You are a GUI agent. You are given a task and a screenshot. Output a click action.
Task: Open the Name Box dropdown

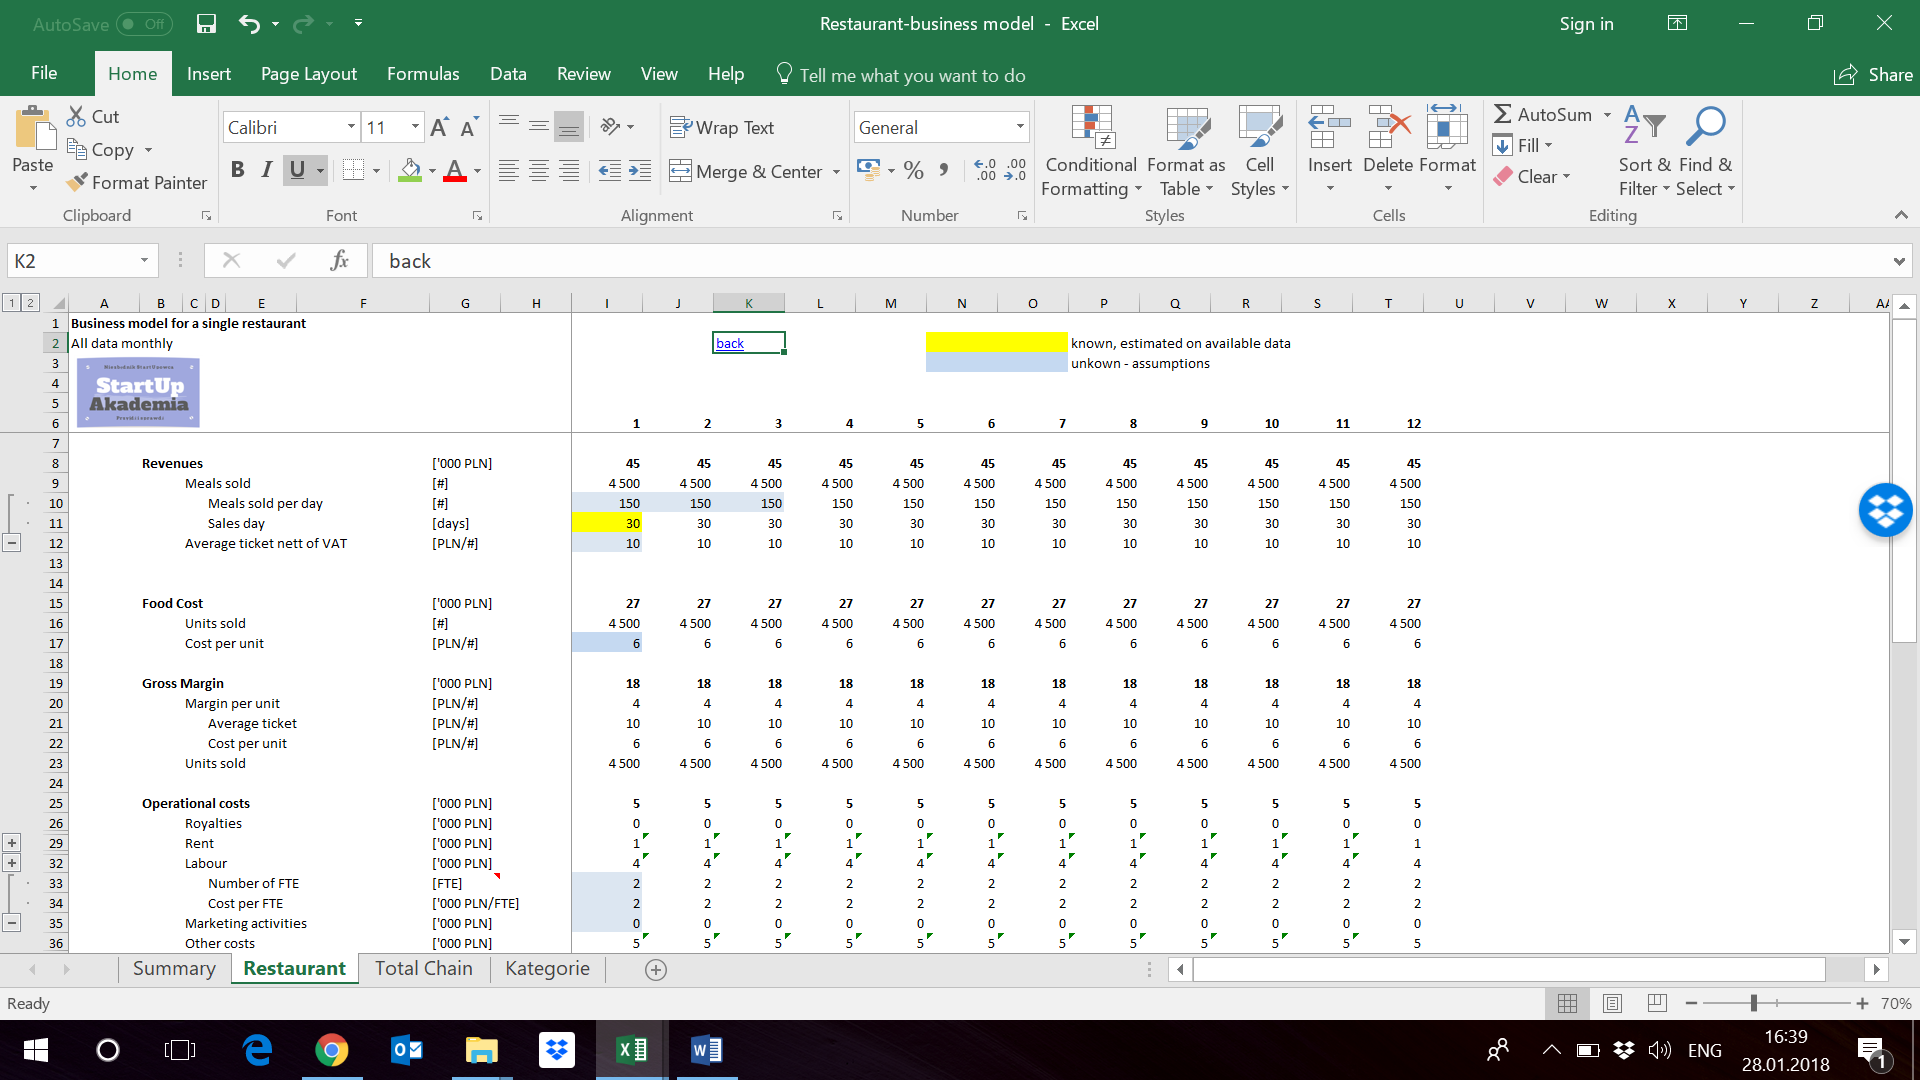[144, 261]
